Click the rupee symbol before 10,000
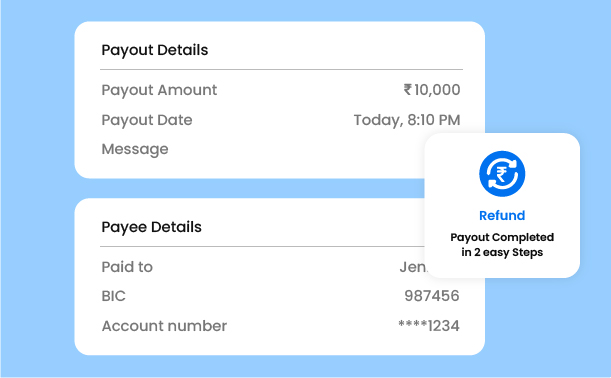The width and height of the screenshot is (611, 378). (x=408, y=89)
